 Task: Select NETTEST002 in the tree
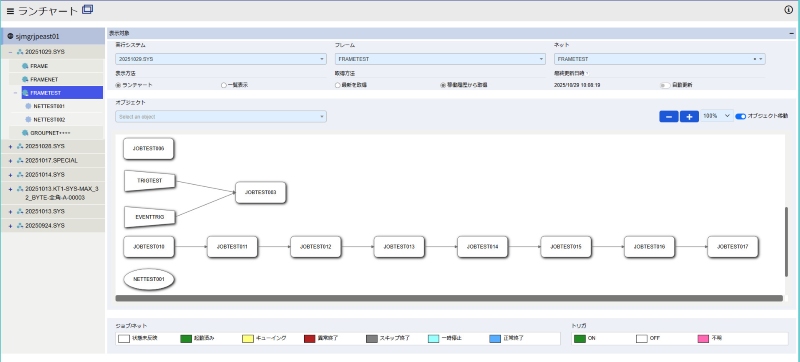[x=49, y=119]
